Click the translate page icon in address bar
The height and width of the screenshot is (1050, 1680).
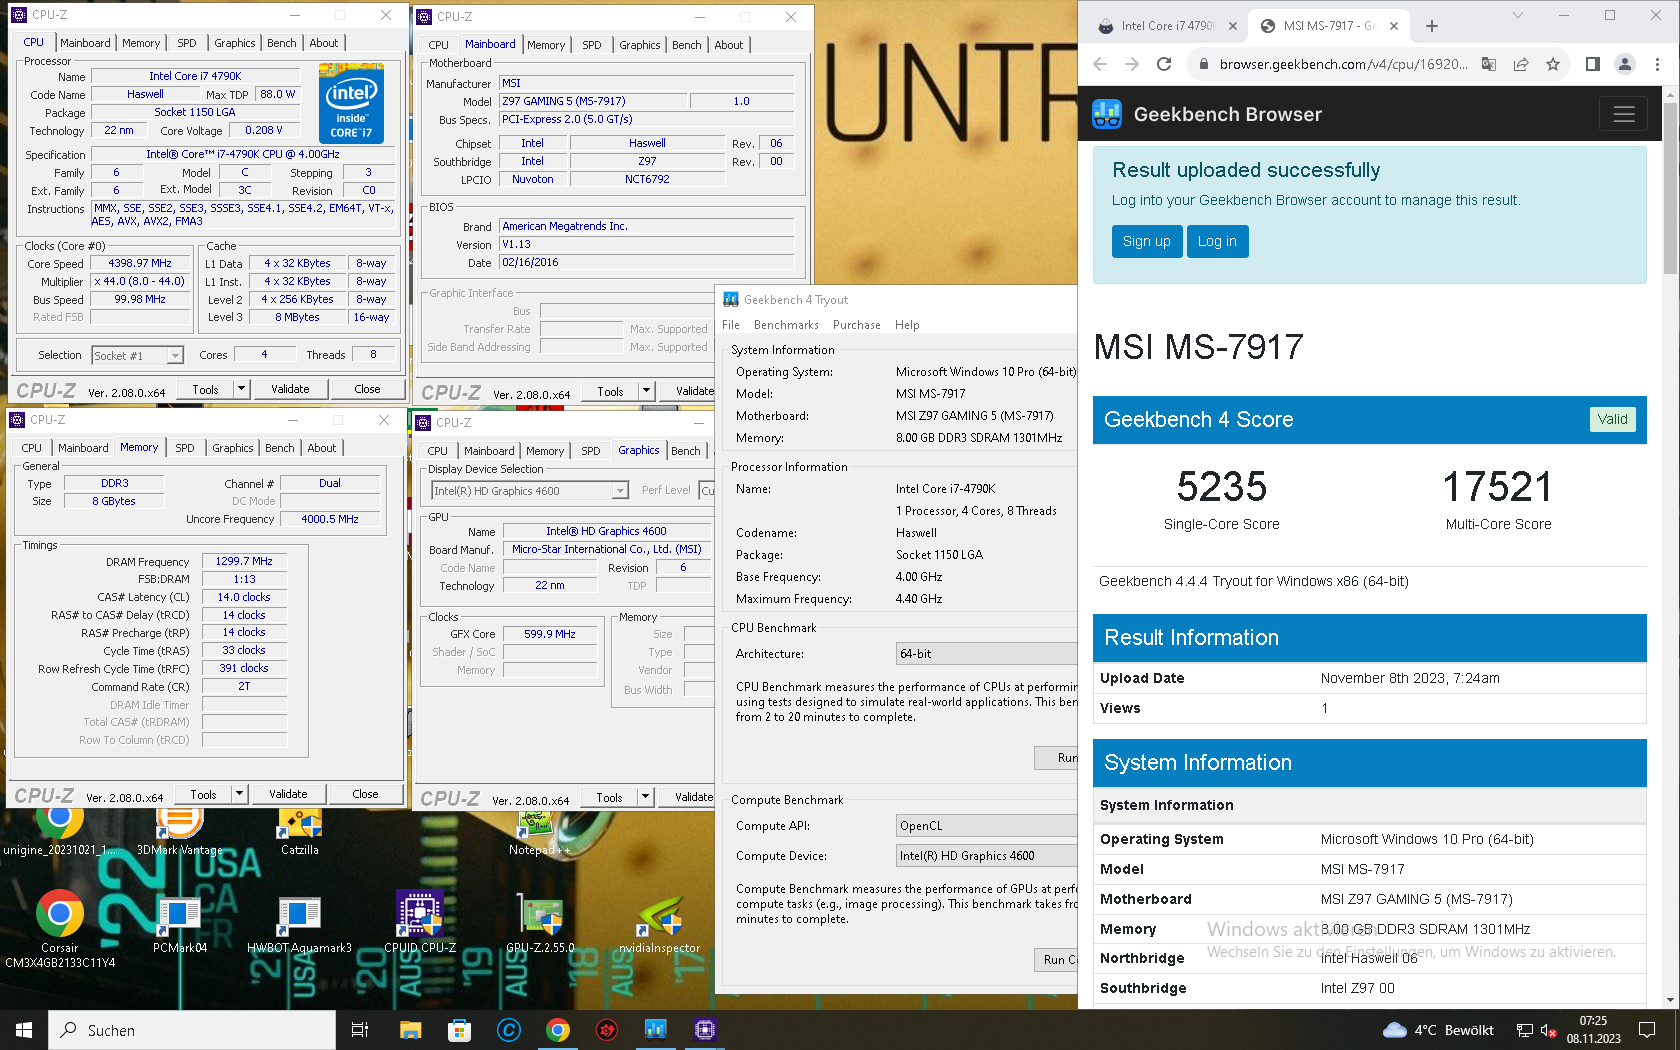coord(1489,64)
